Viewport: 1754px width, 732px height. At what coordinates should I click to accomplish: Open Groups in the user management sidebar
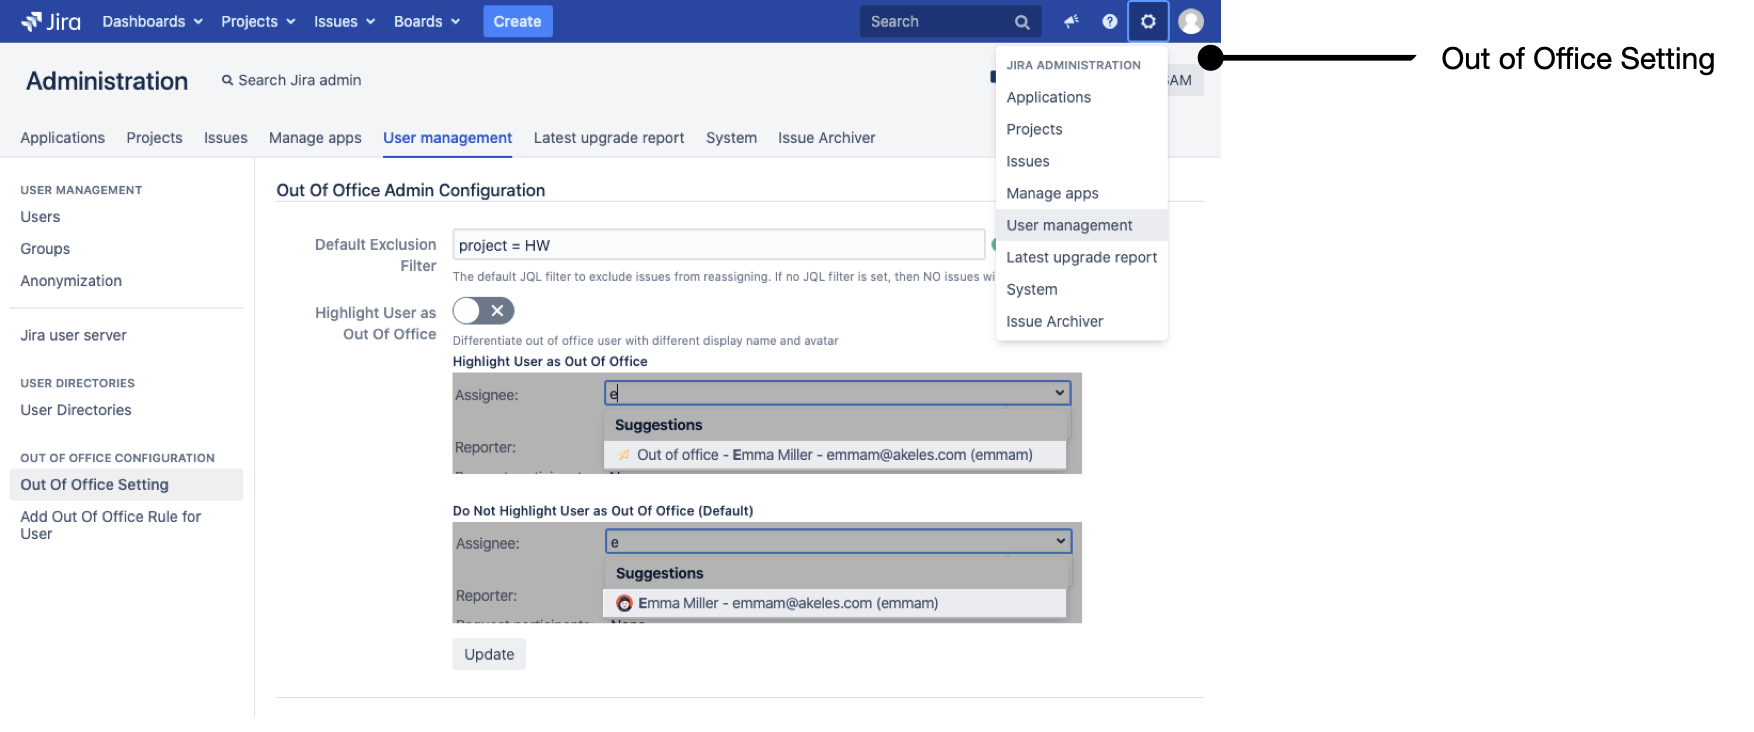(x=45, y=249)
